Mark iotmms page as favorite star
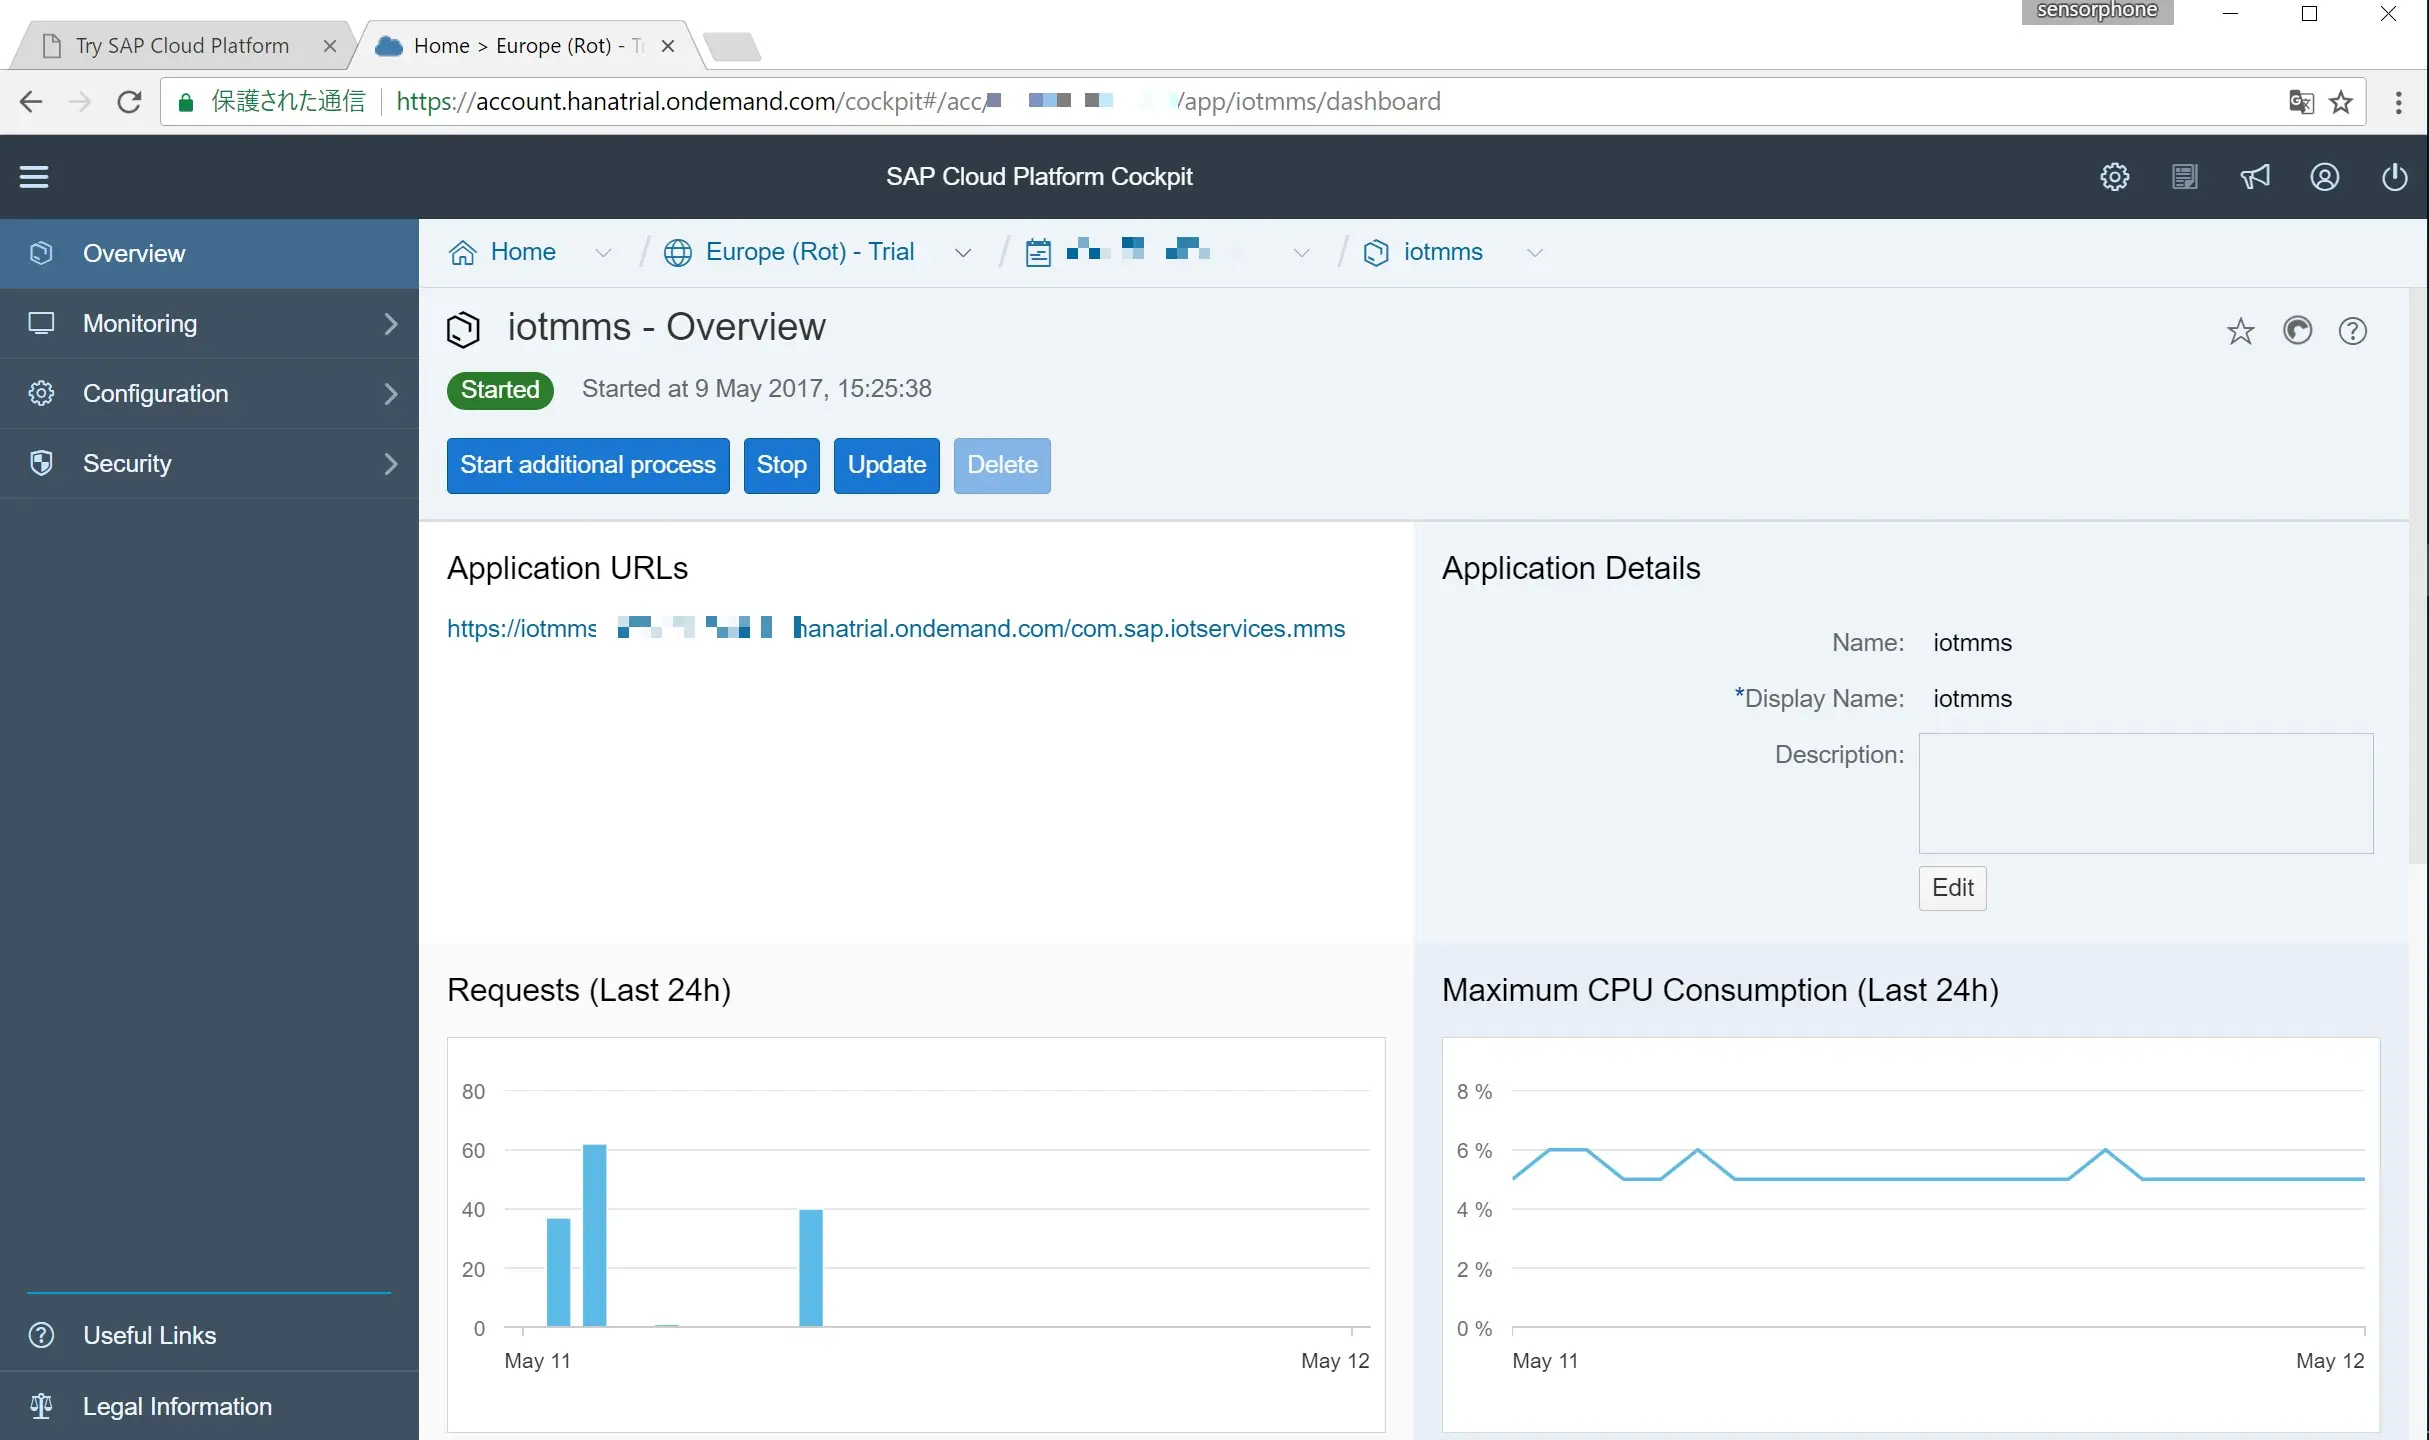Image resolution: width=2429 pixels, height=1440 pixels. tap(2241, 331)
